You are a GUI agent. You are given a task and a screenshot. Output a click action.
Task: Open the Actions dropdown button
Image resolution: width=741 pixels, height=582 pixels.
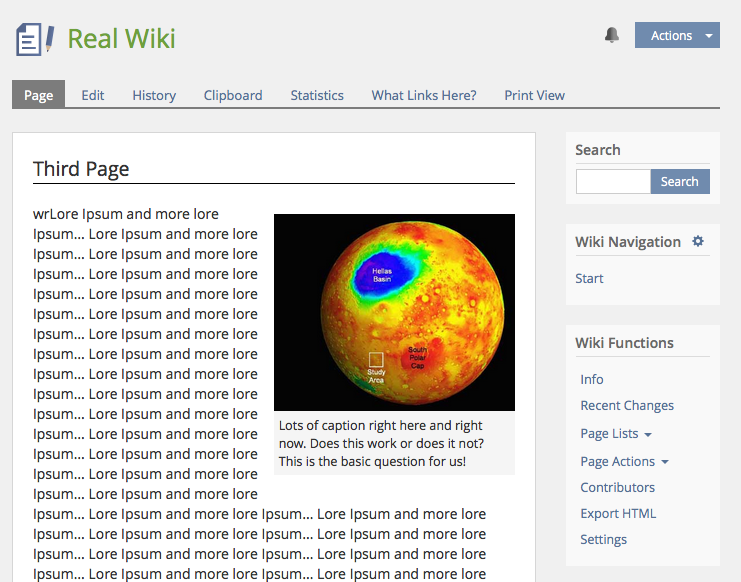(677, 35)
